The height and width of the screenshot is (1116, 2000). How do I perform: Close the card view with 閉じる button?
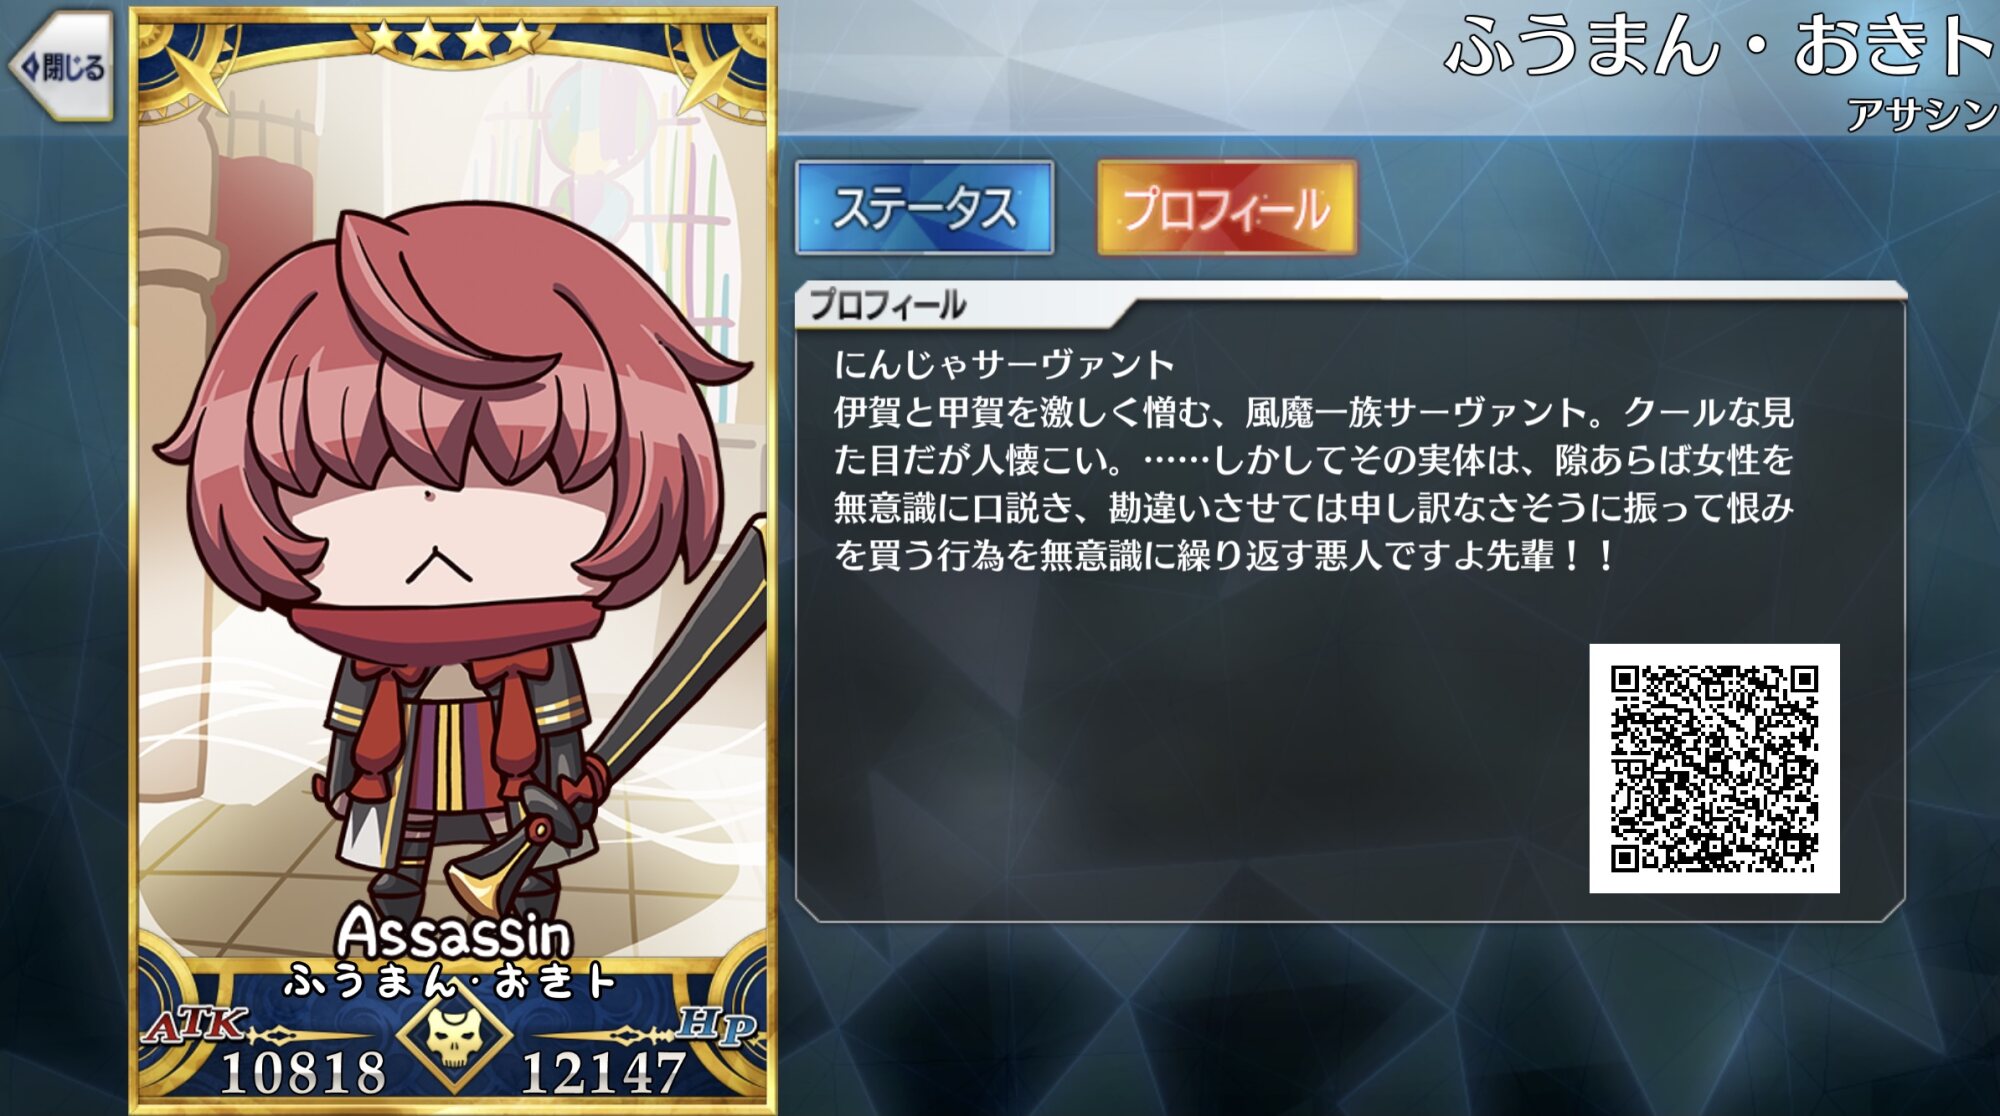pyautogui.click(x=62, y=67)
